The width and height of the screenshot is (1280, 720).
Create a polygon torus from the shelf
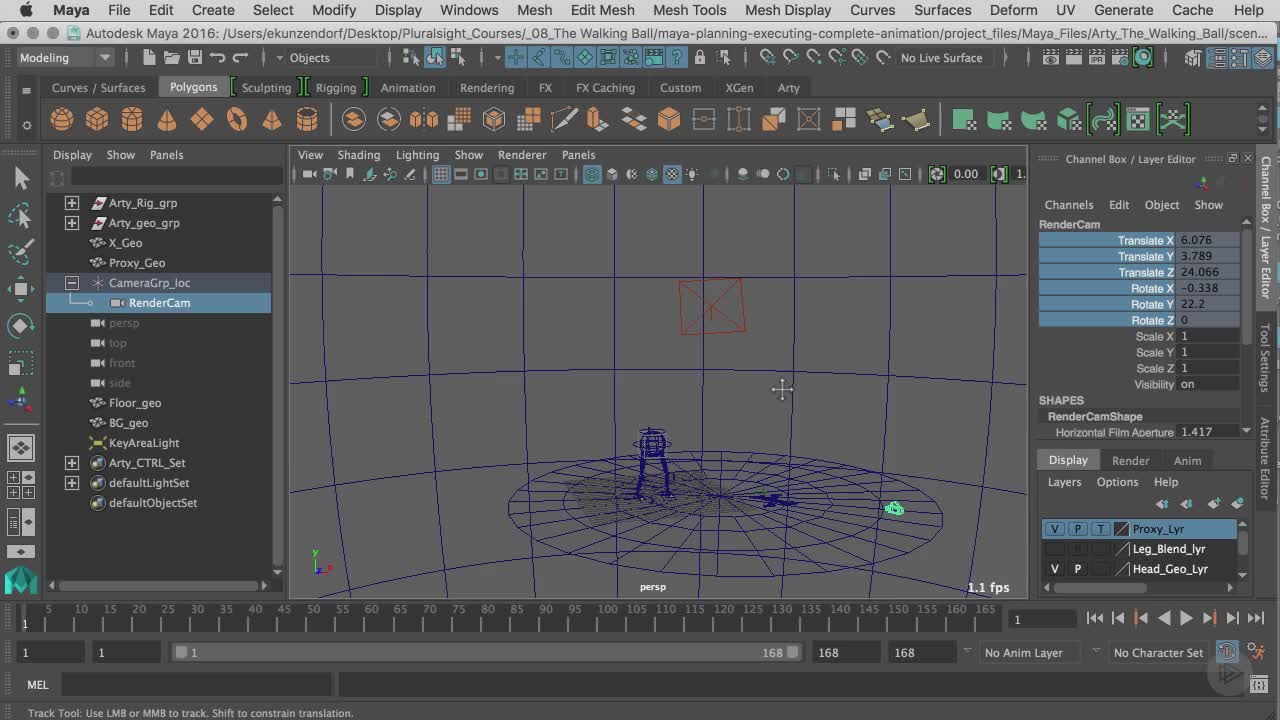(237, 120)
